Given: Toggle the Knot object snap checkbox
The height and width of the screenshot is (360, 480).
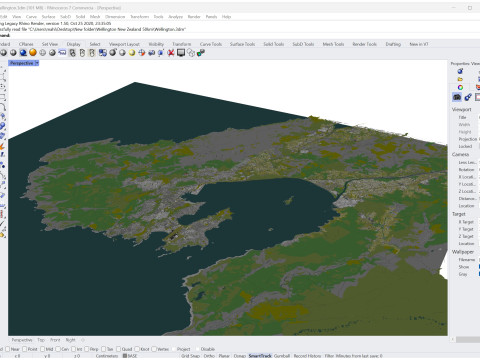Looking at the screenshot, I should click(x=137, y=349).
